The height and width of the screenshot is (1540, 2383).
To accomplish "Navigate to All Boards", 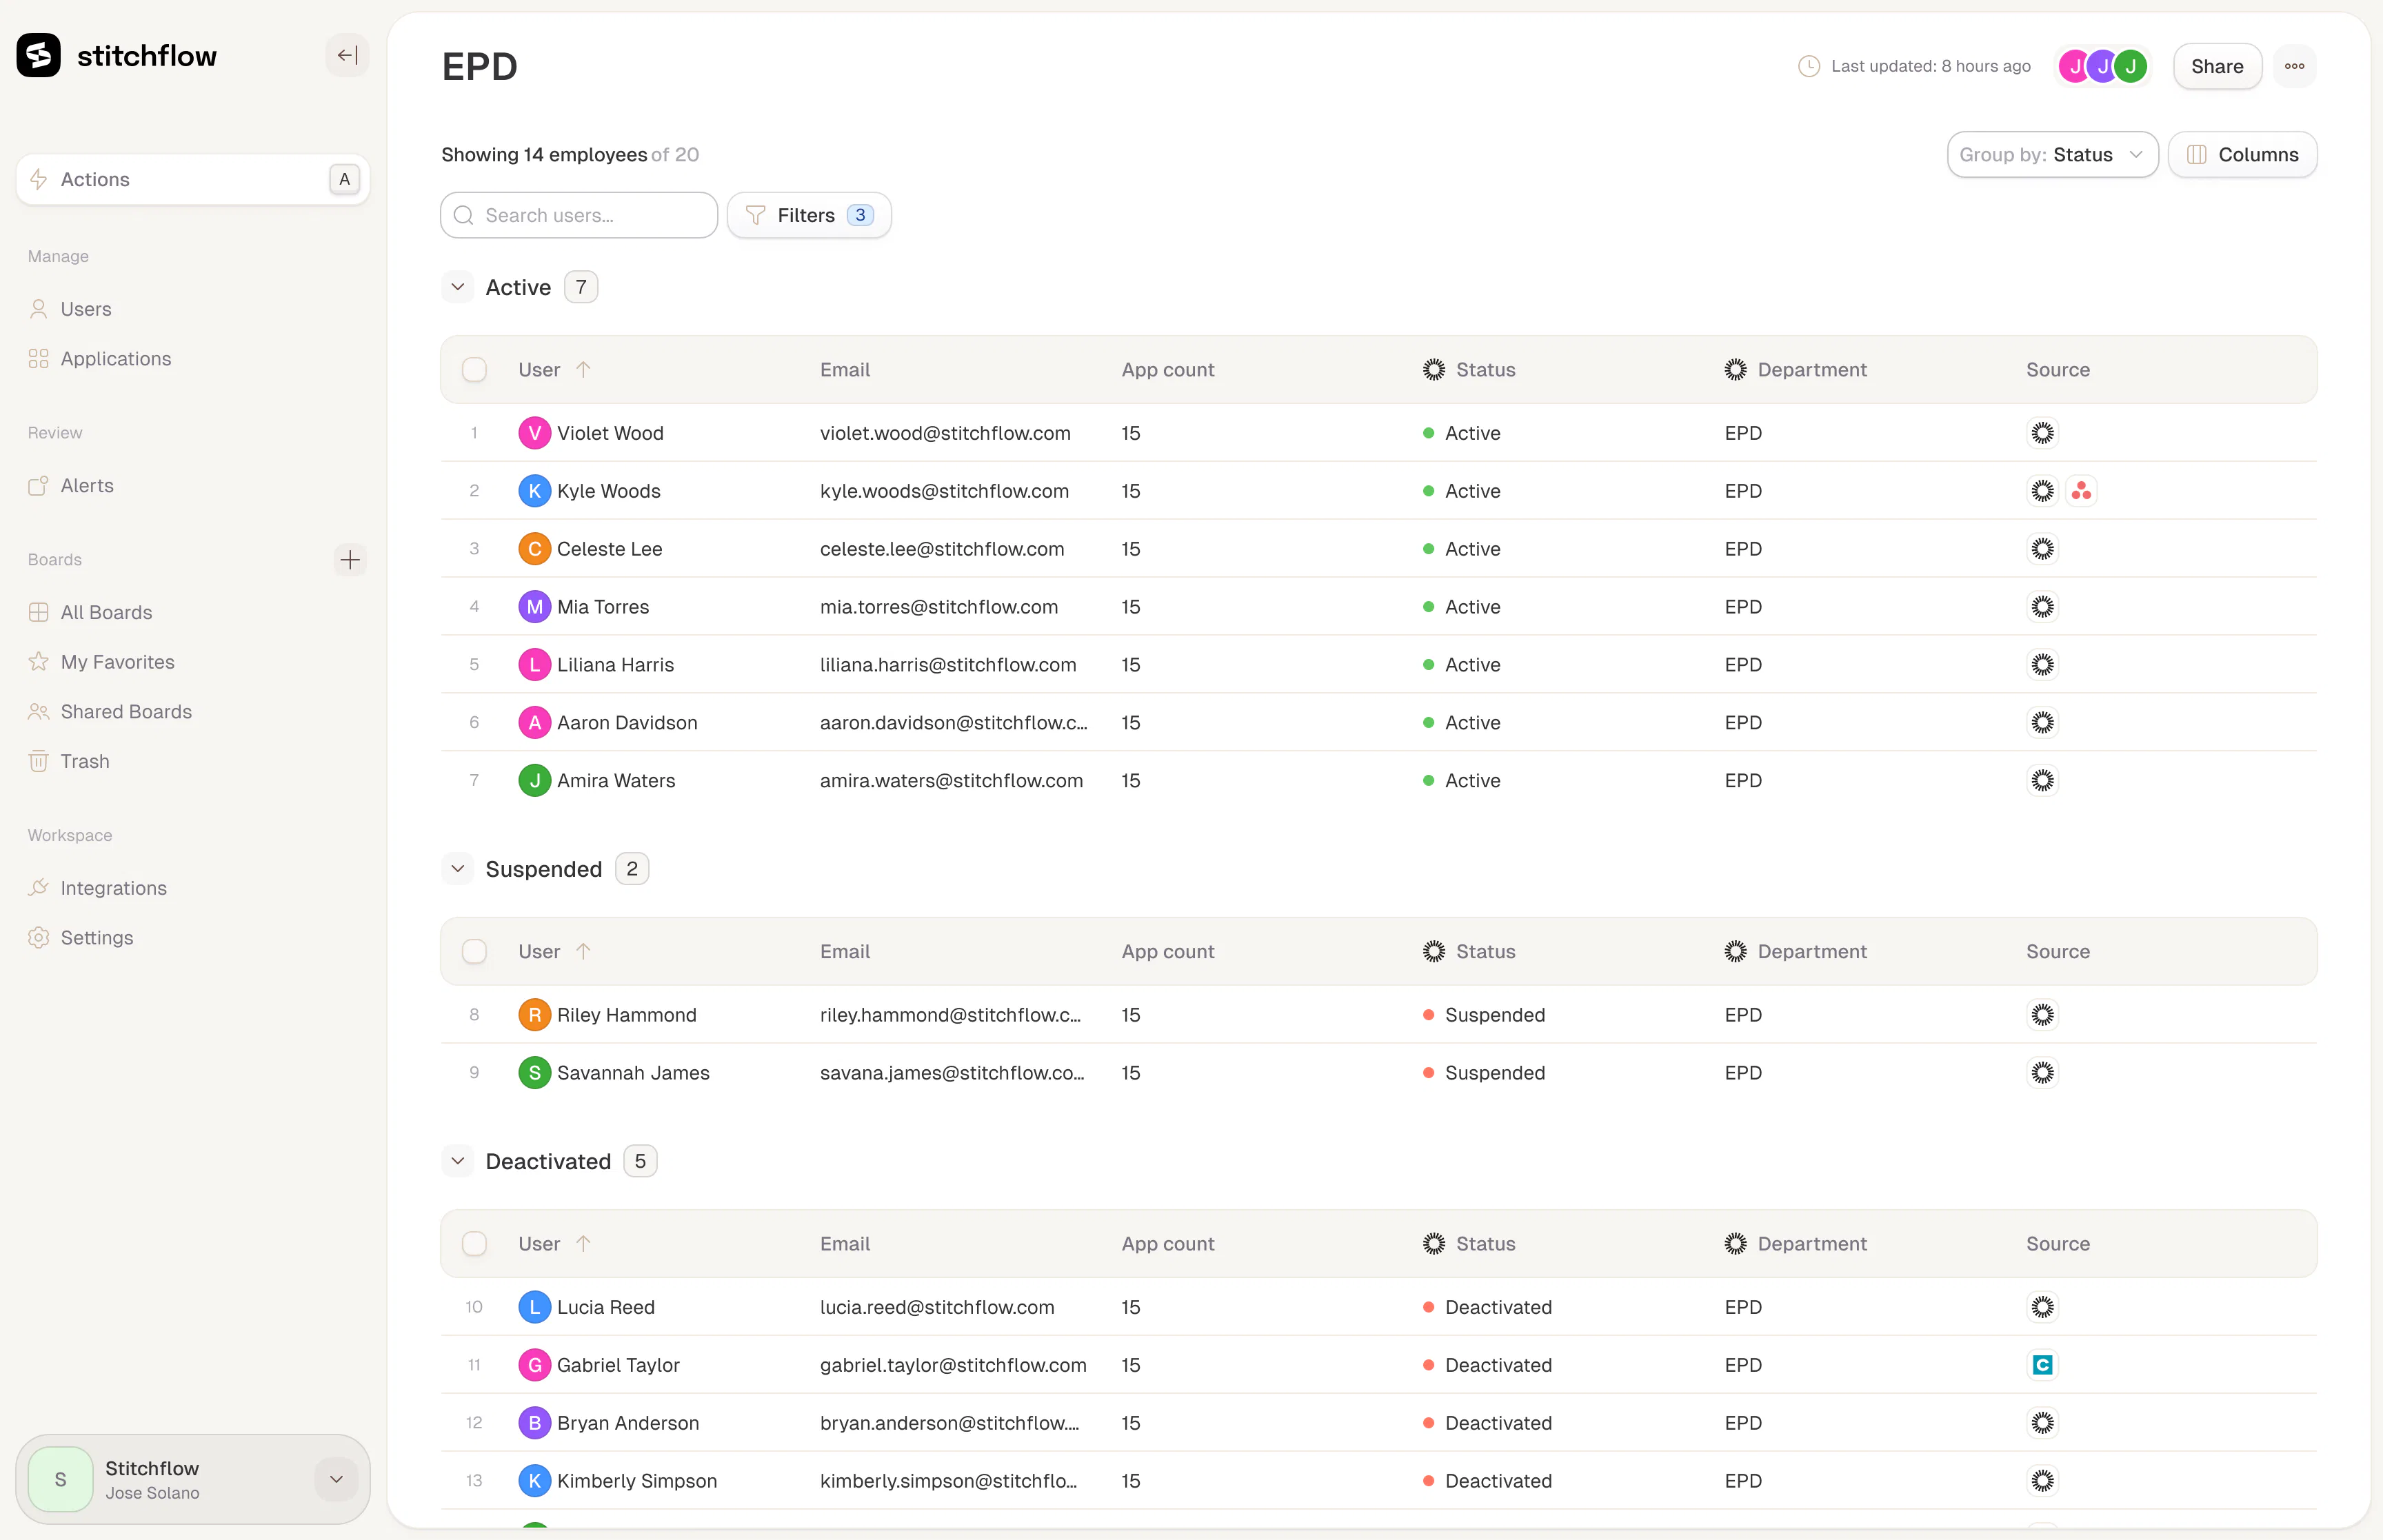I will tap(106, 612).
